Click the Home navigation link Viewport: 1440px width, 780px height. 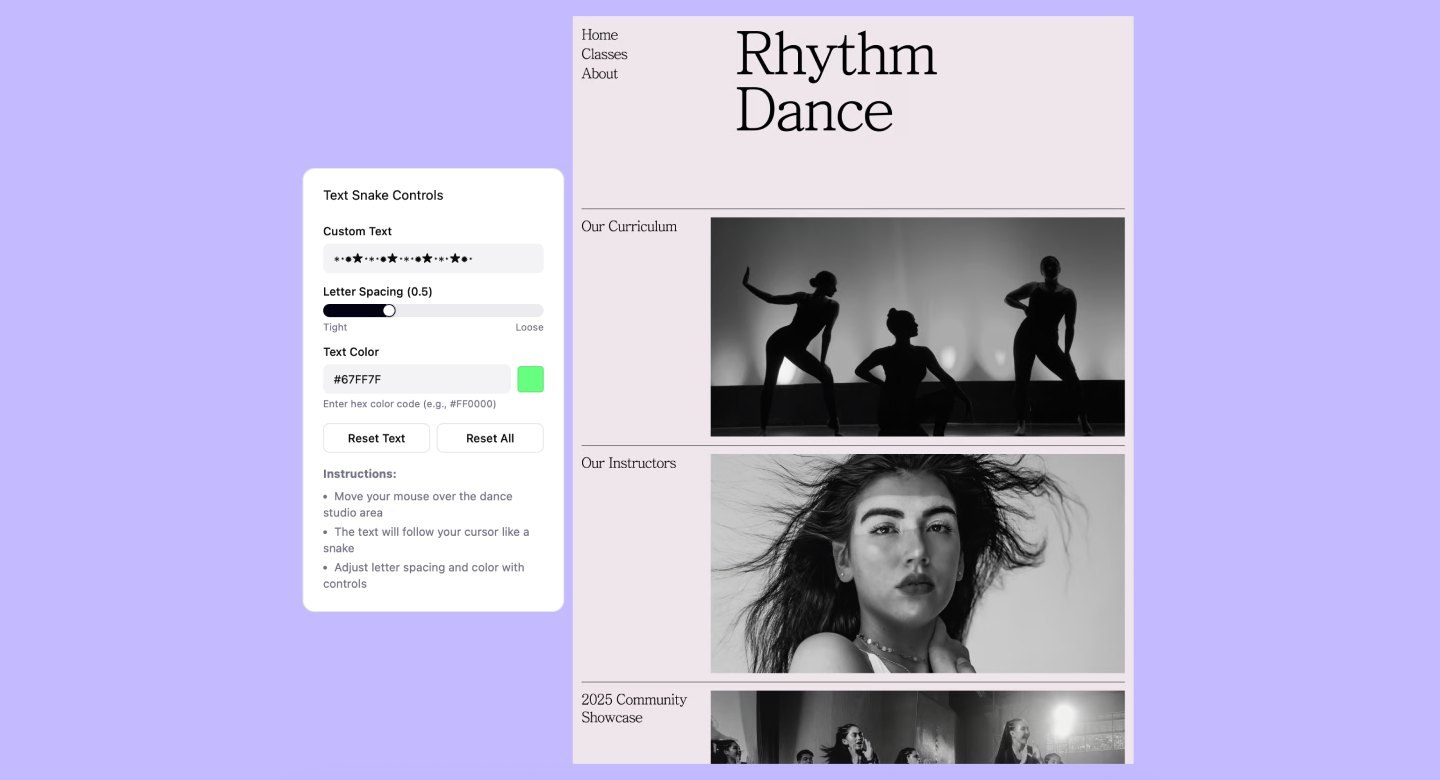pos(599,34)
